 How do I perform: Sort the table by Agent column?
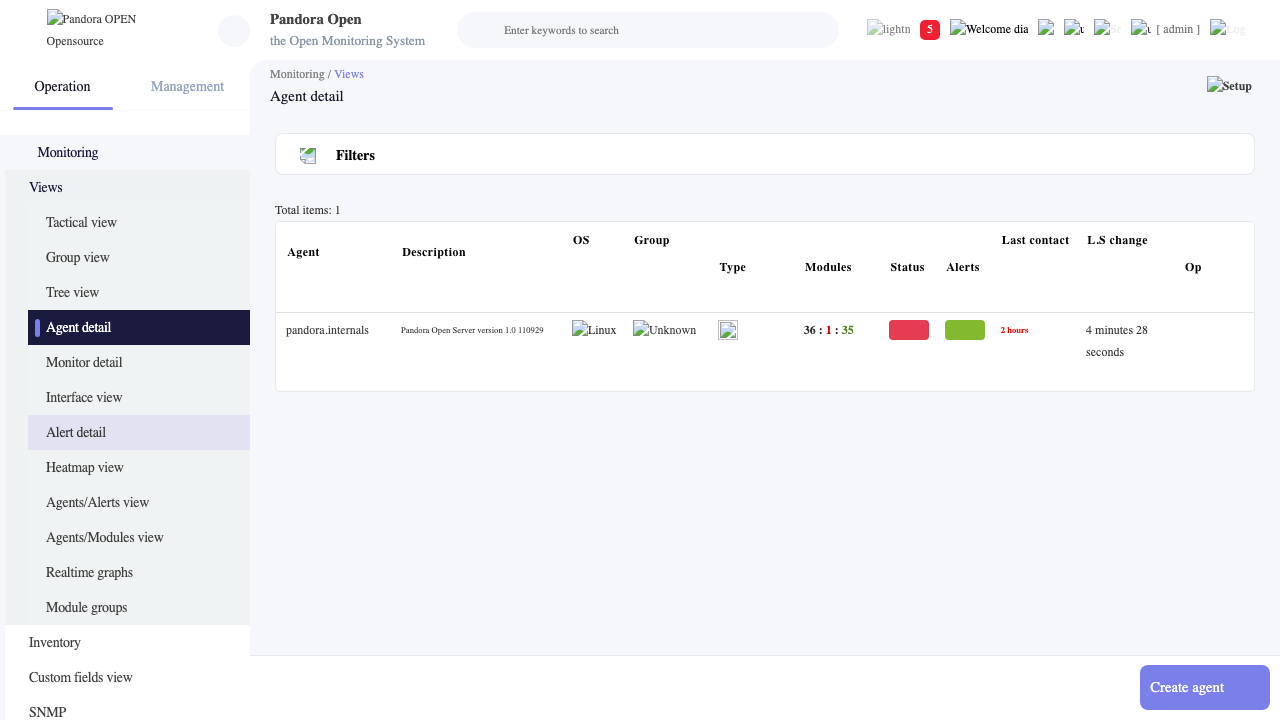303,252
